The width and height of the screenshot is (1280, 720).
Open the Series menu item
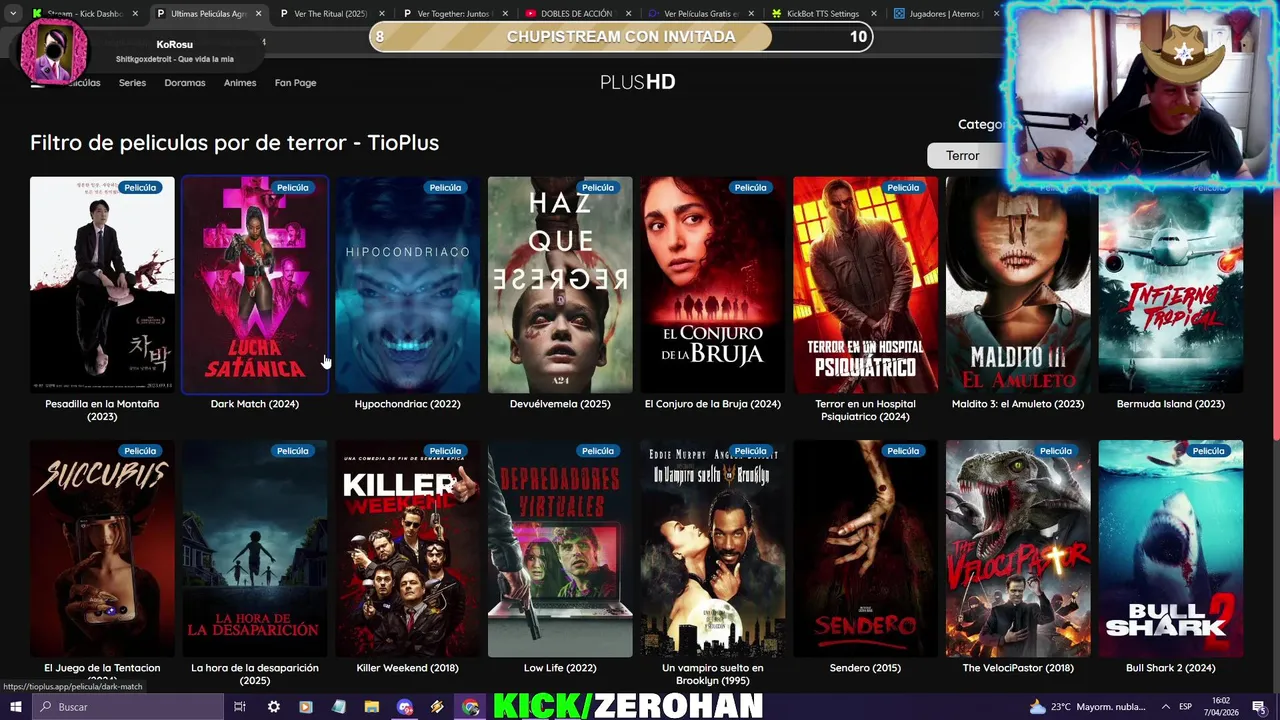132,83
